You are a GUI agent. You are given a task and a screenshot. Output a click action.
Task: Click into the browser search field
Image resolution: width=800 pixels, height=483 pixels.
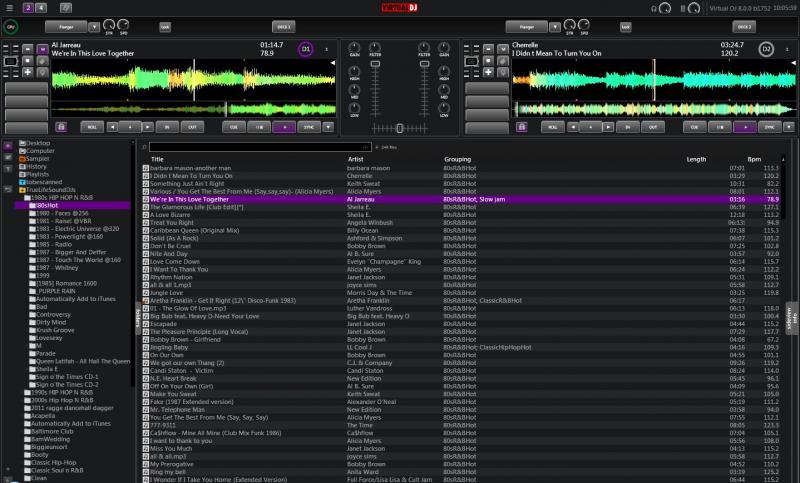pyautogui.click(x=260, y=147)
